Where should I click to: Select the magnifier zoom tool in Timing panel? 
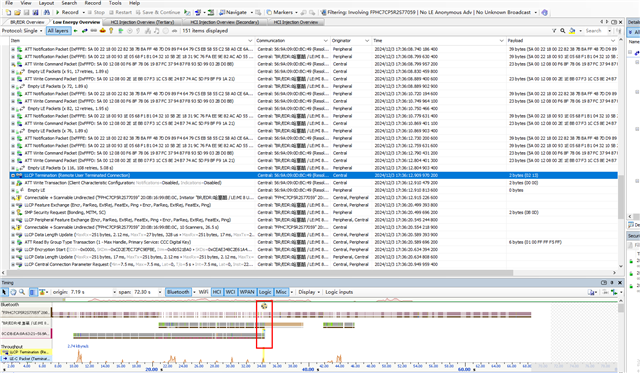tap(22, 292)
